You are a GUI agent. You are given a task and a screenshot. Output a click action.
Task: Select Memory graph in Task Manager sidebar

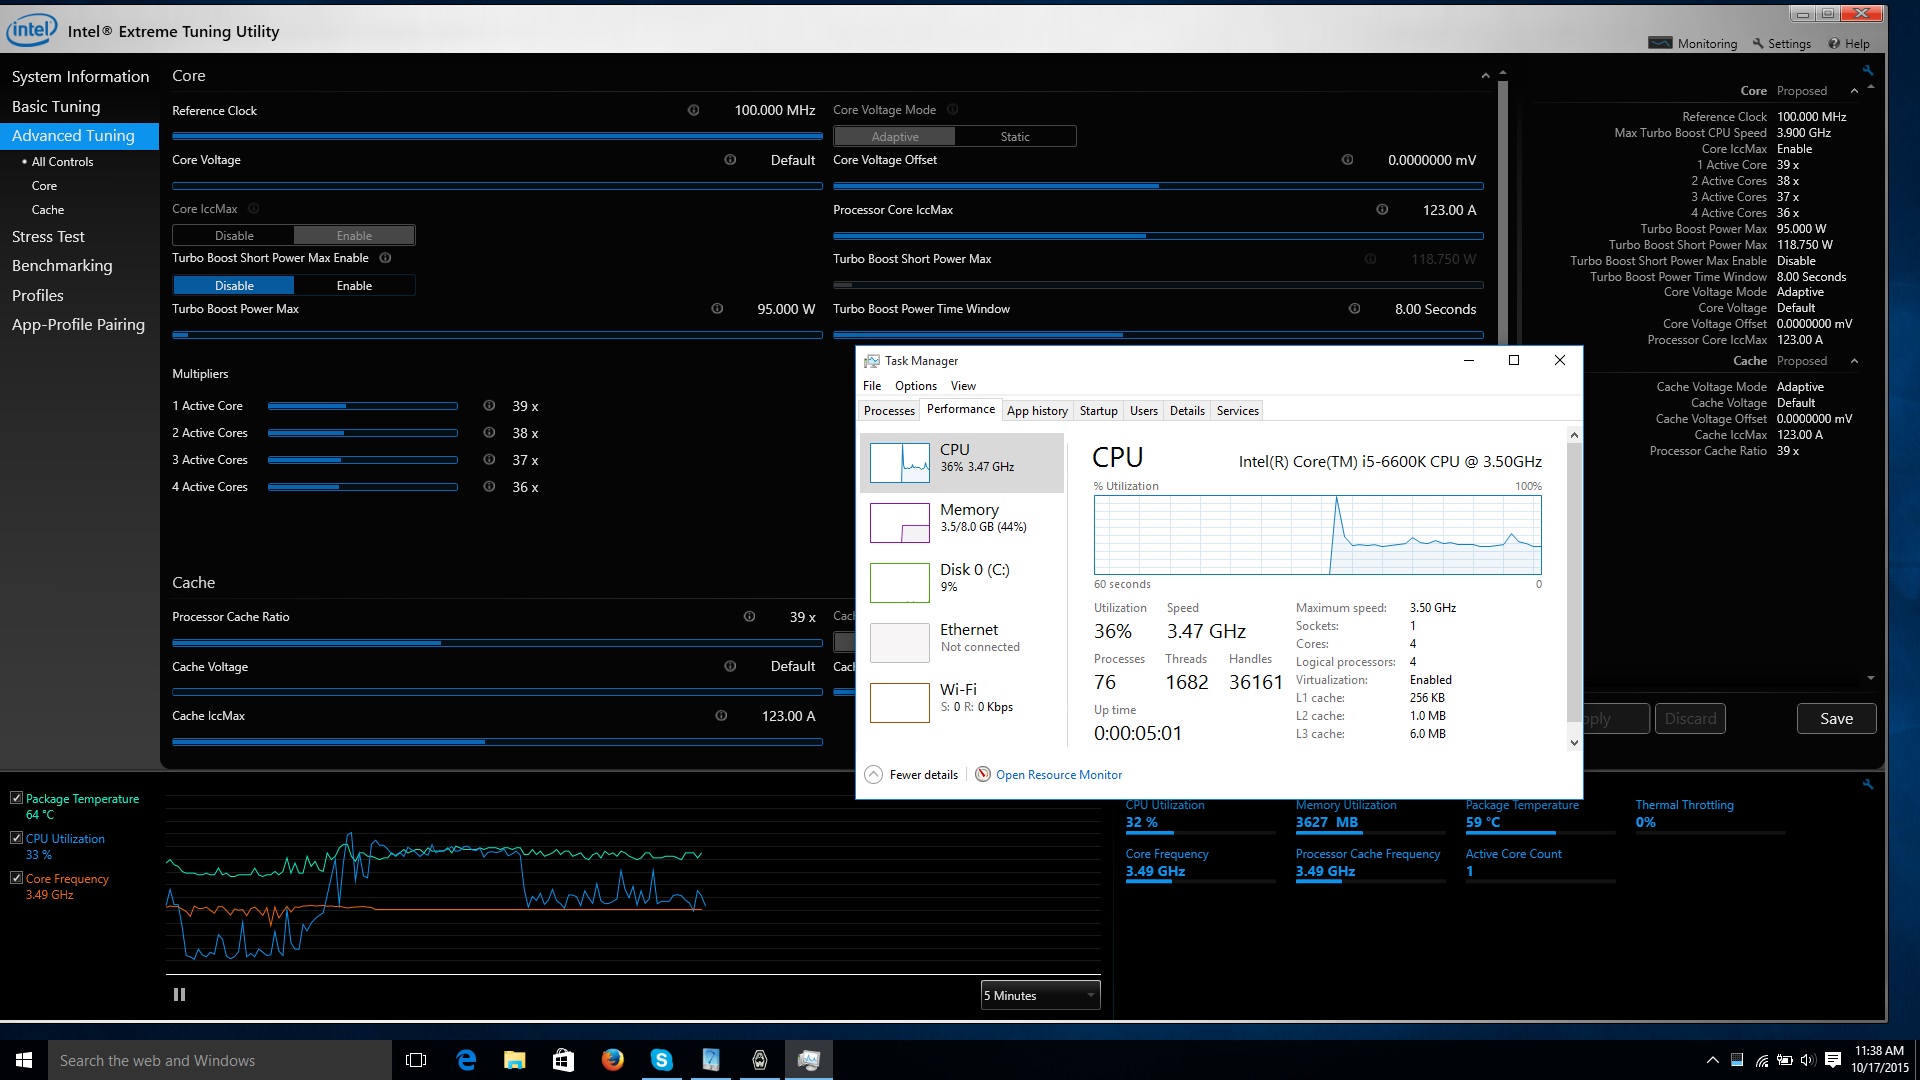[962, 522]
